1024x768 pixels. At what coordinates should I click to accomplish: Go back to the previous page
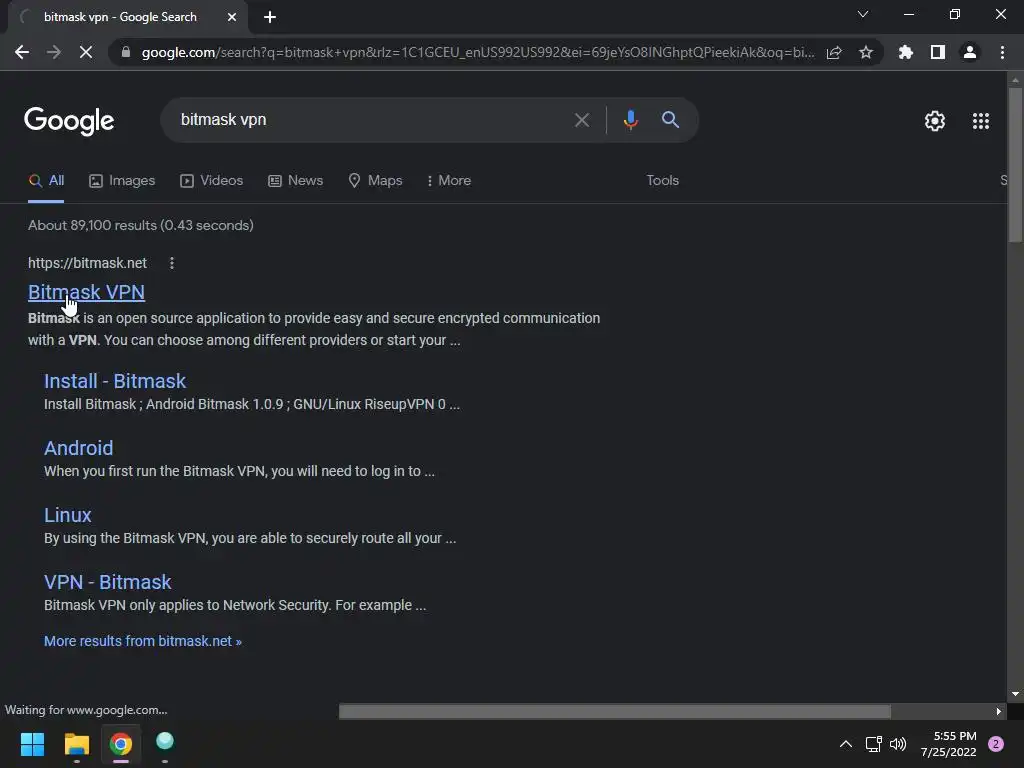(22, 52)
